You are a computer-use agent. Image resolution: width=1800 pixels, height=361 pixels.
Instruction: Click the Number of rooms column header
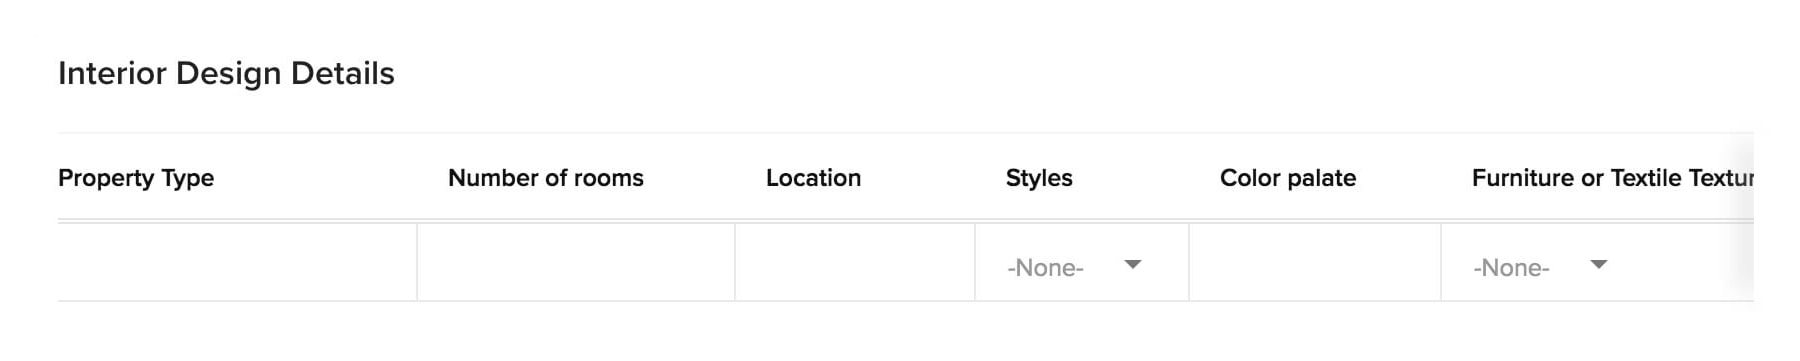point(546,178)
